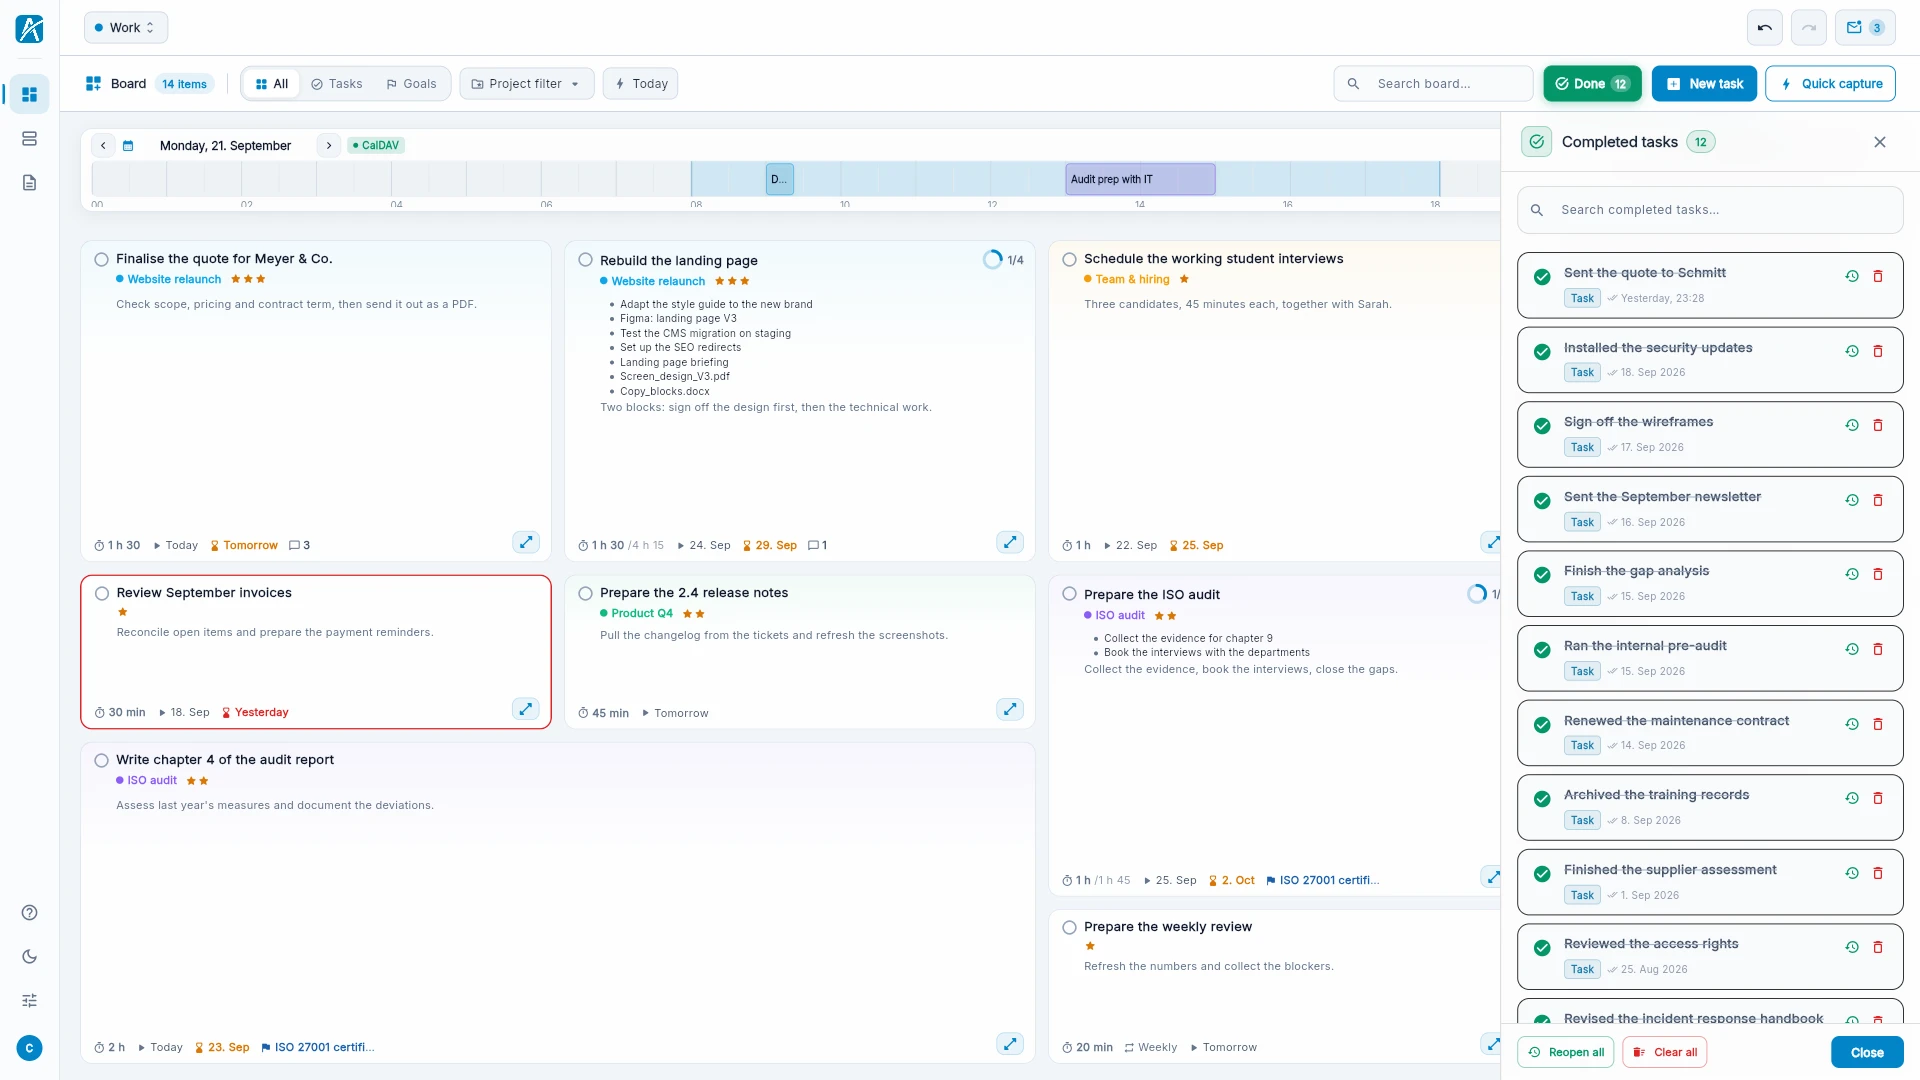Open the documents sidebar icon
This screenshot has width=1920, height=1080.
(x=30, y=182)
